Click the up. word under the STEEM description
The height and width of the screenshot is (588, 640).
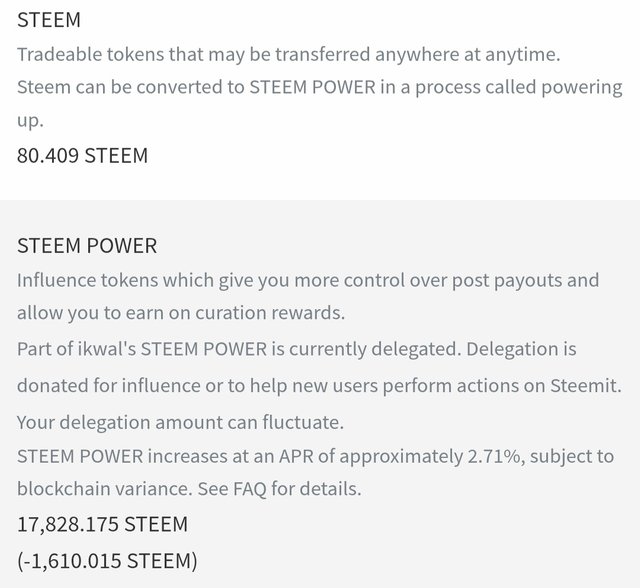click(30, 121)
